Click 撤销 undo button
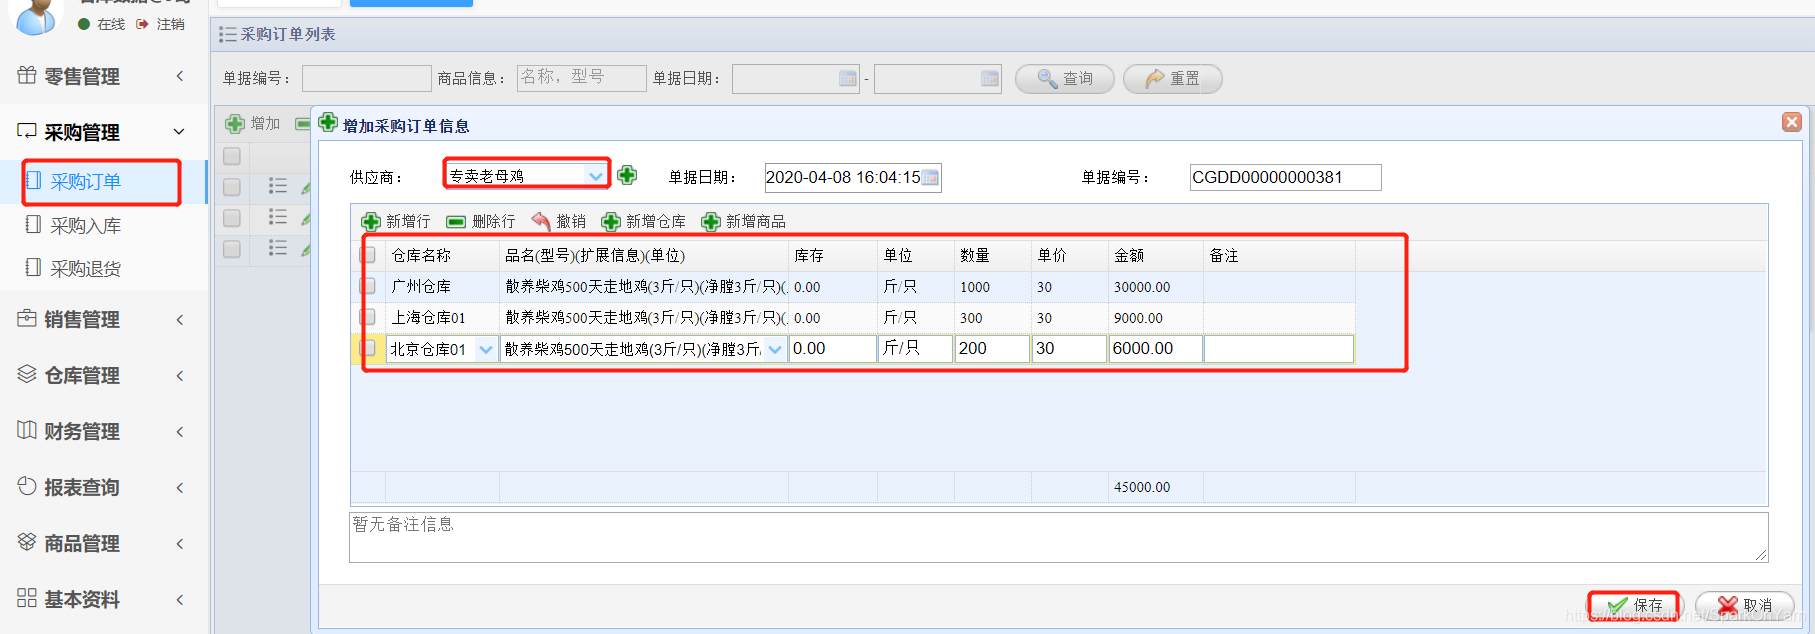The height and width of the screenshot is (634, 1815). tap(559, 221)
